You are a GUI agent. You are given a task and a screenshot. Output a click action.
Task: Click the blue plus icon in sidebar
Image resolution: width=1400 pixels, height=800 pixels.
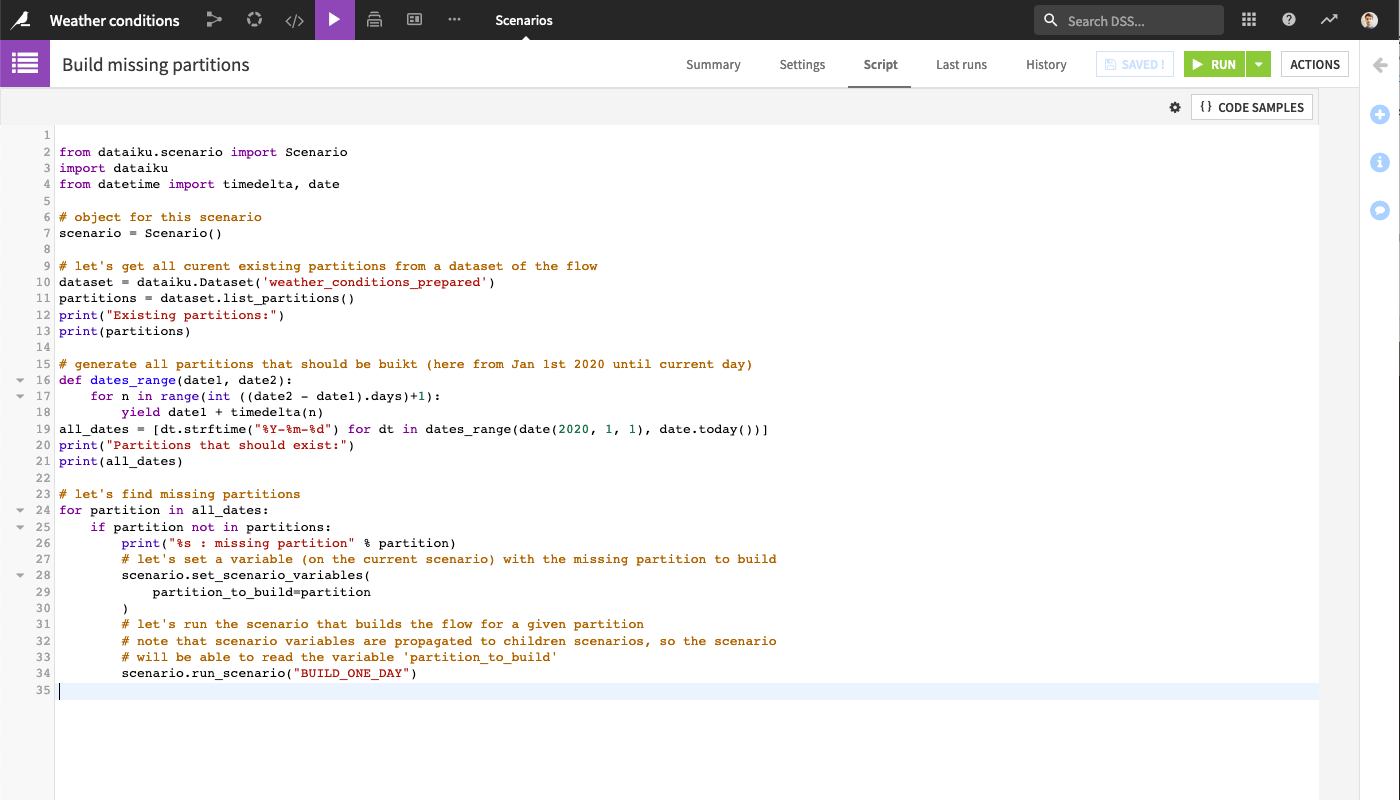click(x=1380, y=115)
